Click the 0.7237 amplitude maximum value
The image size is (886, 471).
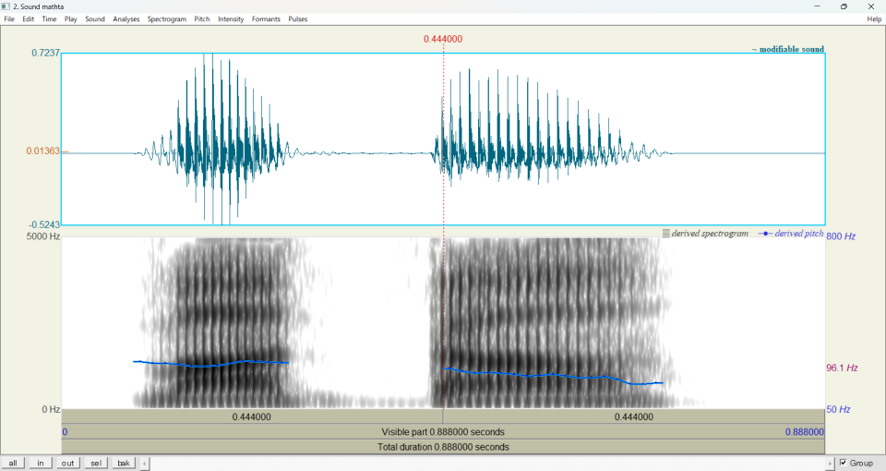click(x=45, y=53)
